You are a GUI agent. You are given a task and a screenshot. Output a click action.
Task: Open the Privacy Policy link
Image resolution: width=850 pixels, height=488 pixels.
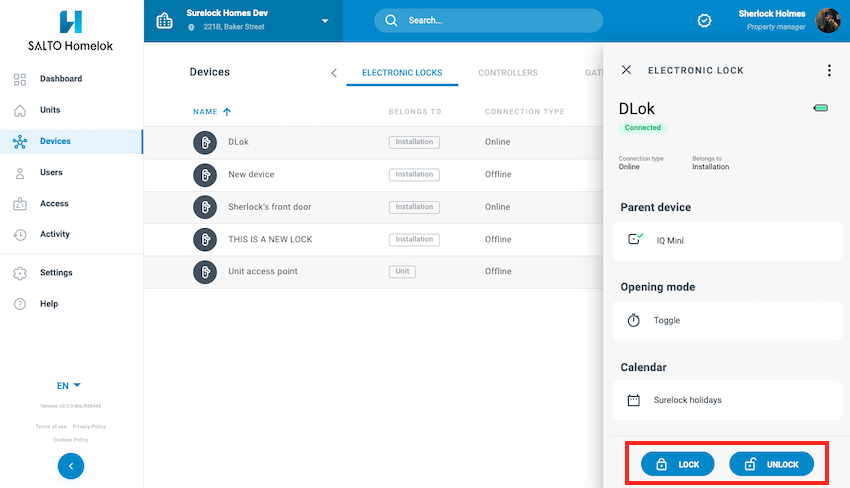(89, 427)
